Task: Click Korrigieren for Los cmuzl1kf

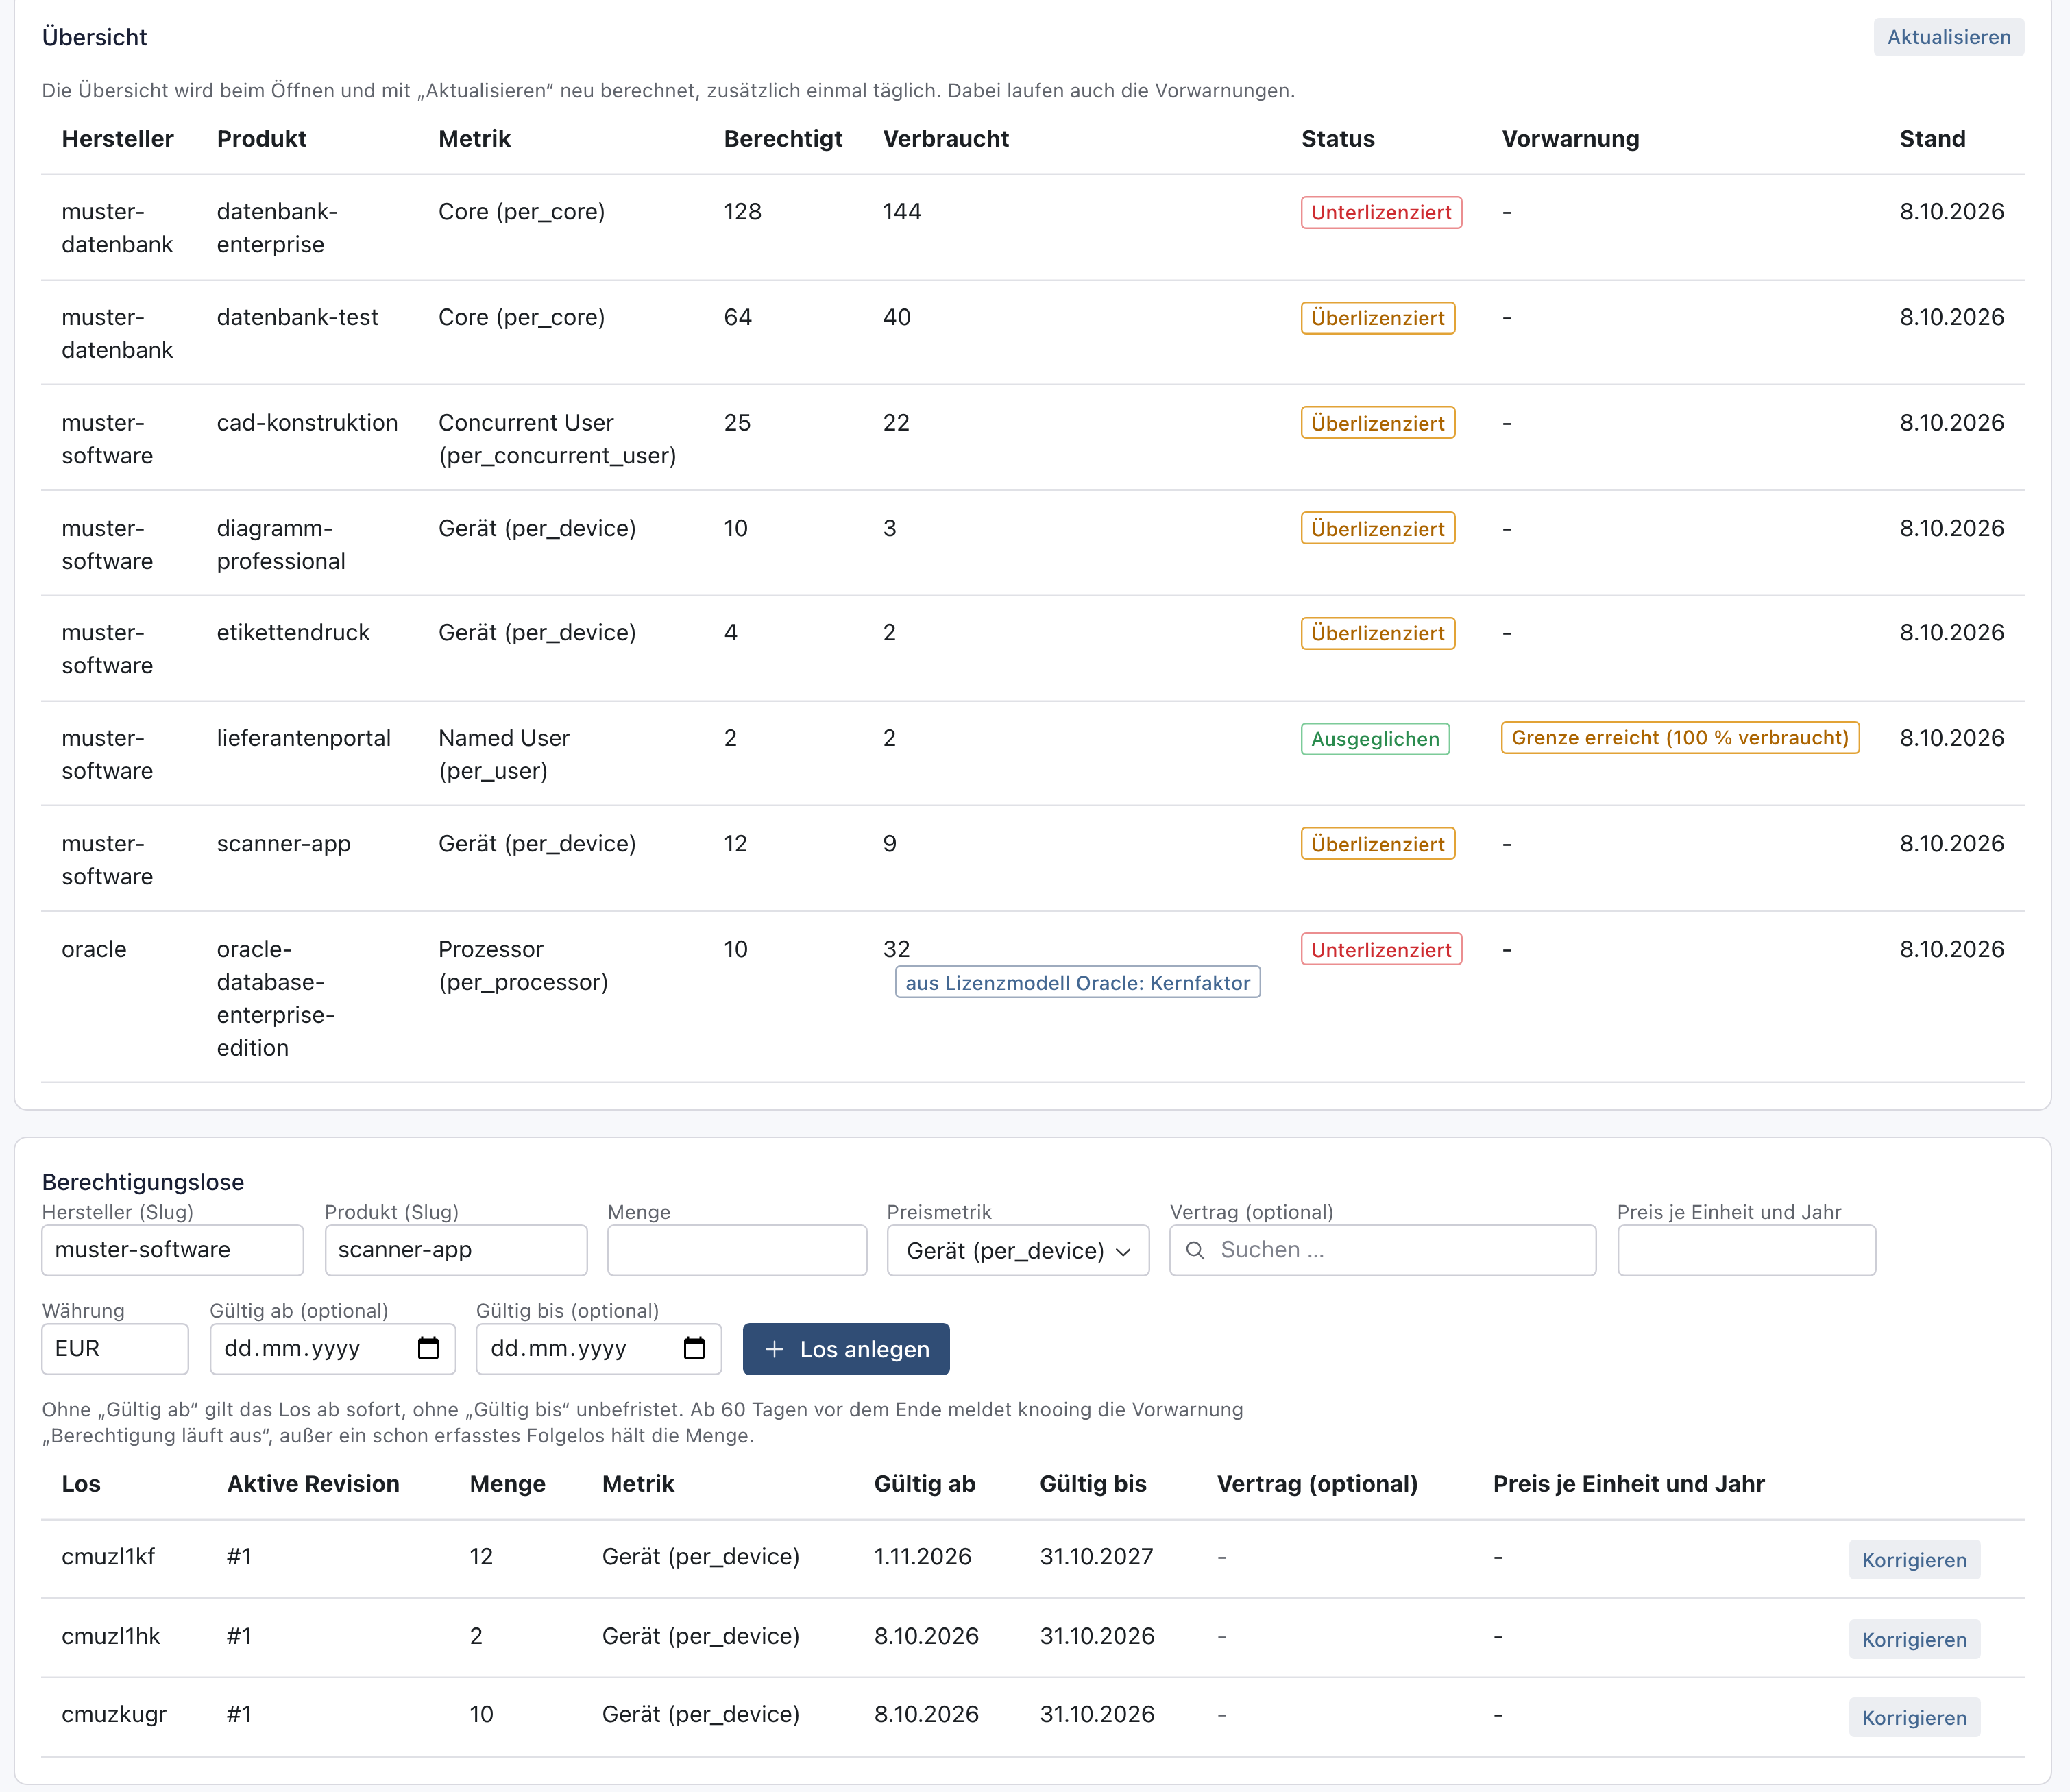Action: point(1914,1560)
